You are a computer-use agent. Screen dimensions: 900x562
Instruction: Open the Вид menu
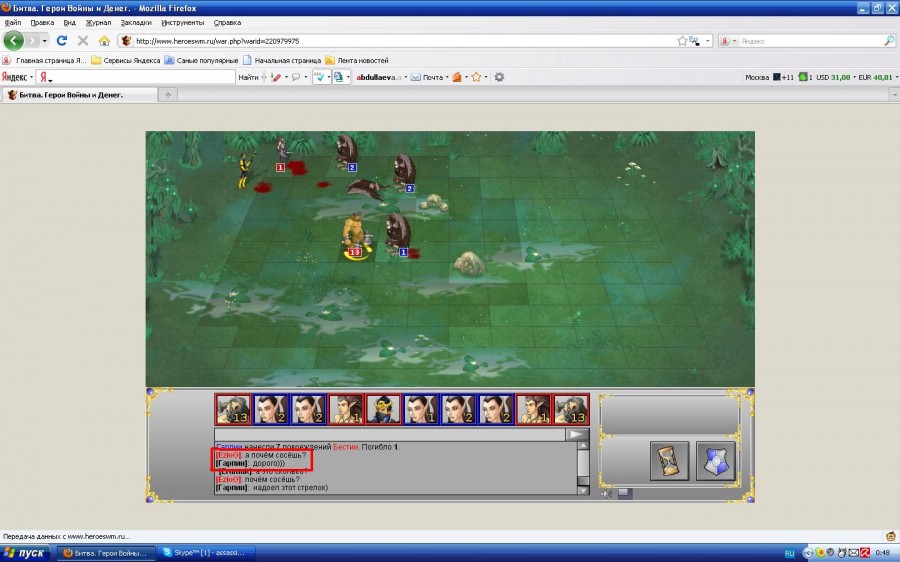[x=69, y=22]
